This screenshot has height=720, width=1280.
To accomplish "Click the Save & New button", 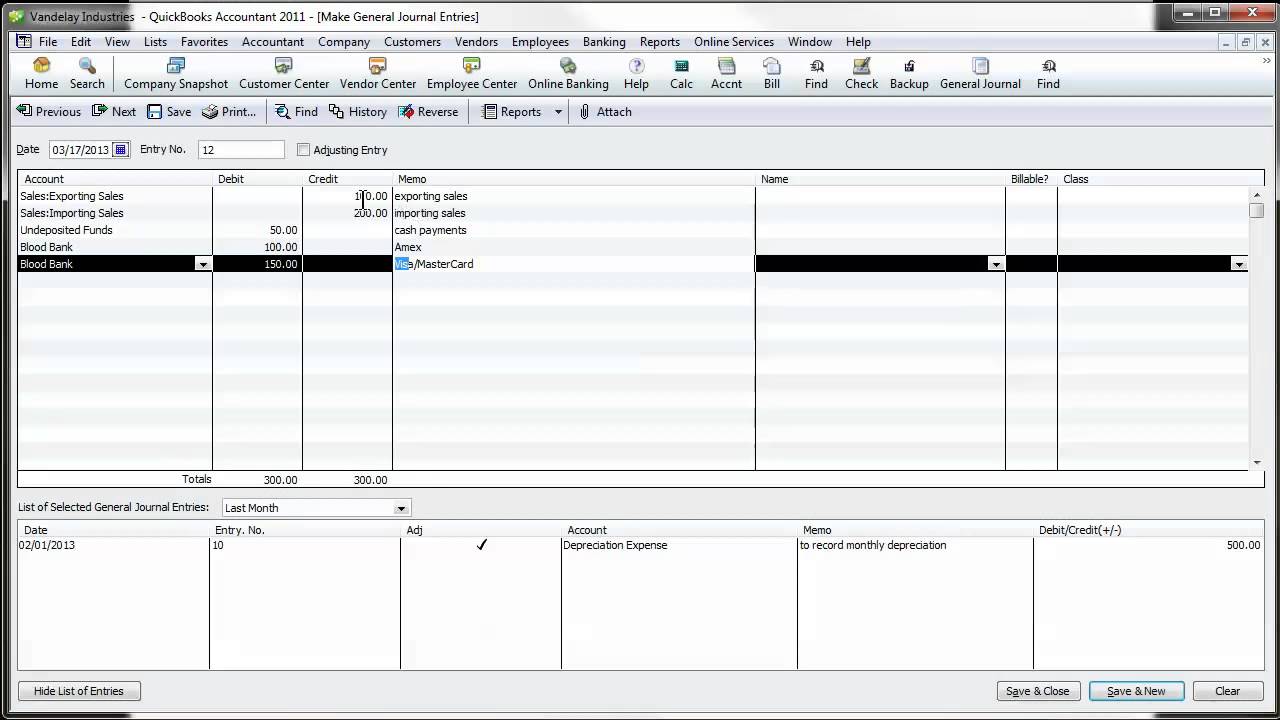I will 1136,691.
